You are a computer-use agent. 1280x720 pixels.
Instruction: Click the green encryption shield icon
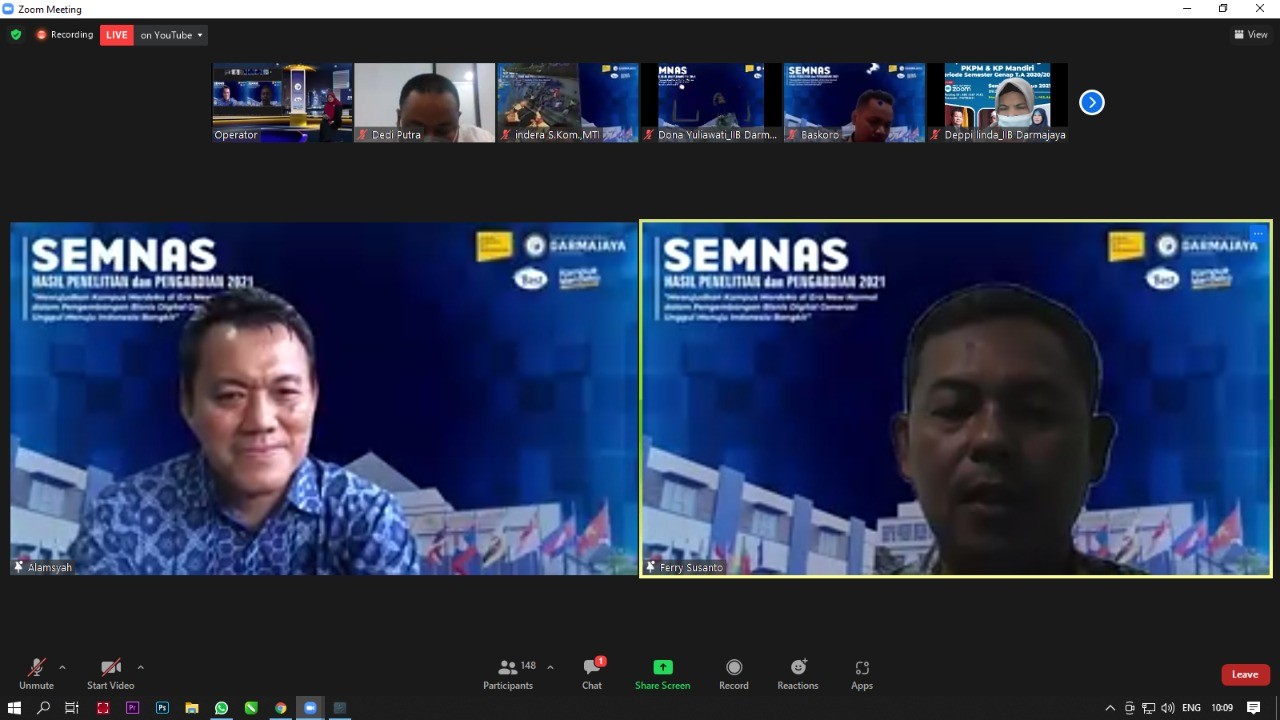pos(16,35)
